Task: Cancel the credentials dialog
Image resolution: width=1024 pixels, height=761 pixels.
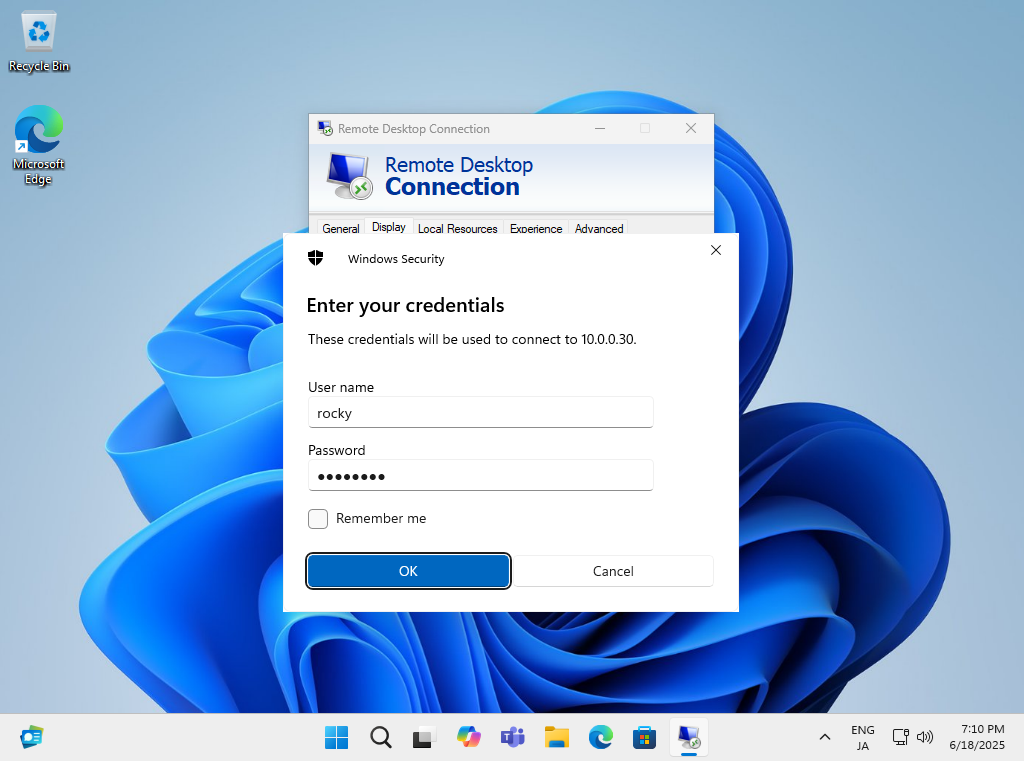Action: [x=613, y=571]
